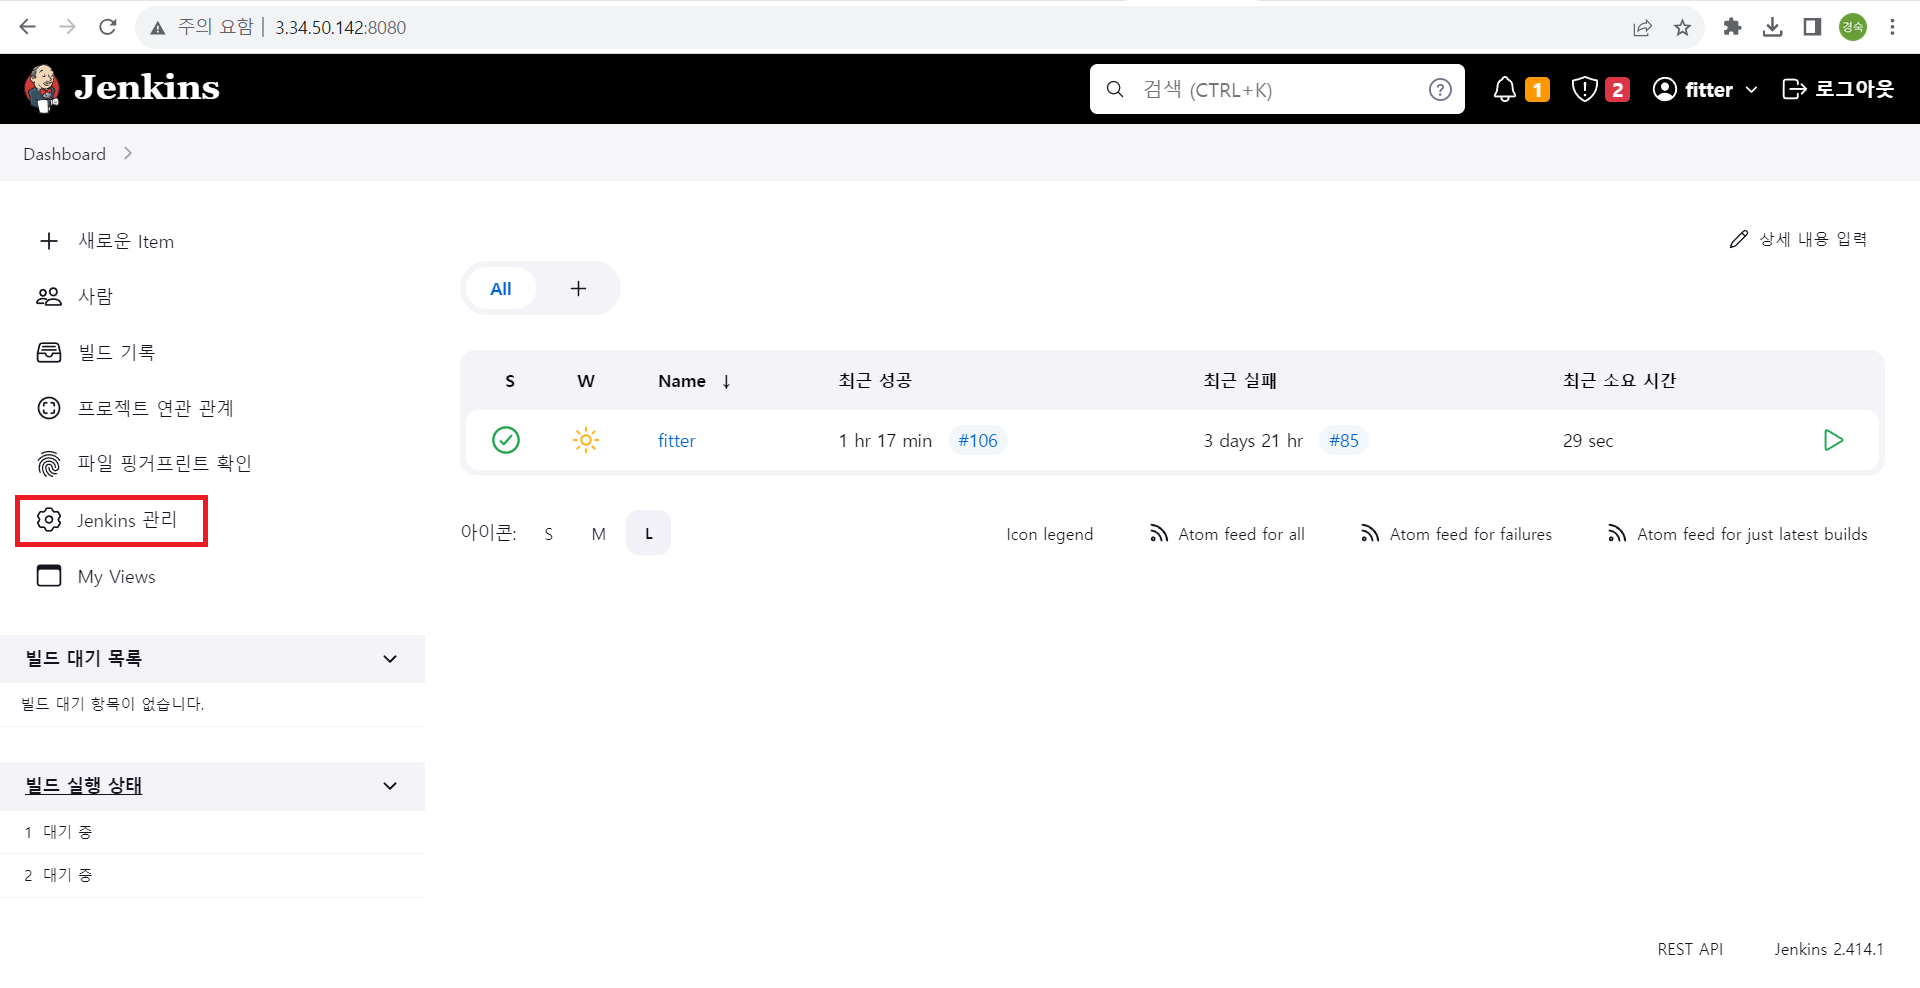Sort by 최근 소요 시간 column
Viewport: 1920px width, 988px height.
[1619, 381]
